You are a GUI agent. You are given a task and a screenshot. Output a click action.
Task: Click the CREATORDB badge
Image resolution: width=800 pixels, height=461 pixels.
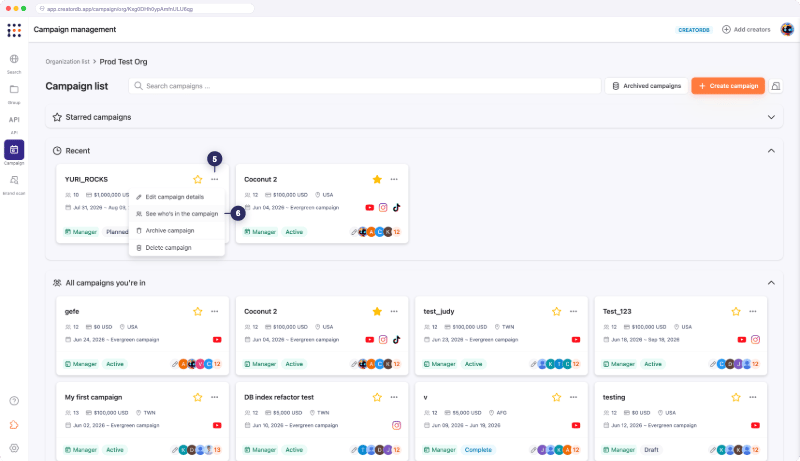pos(694,30)
